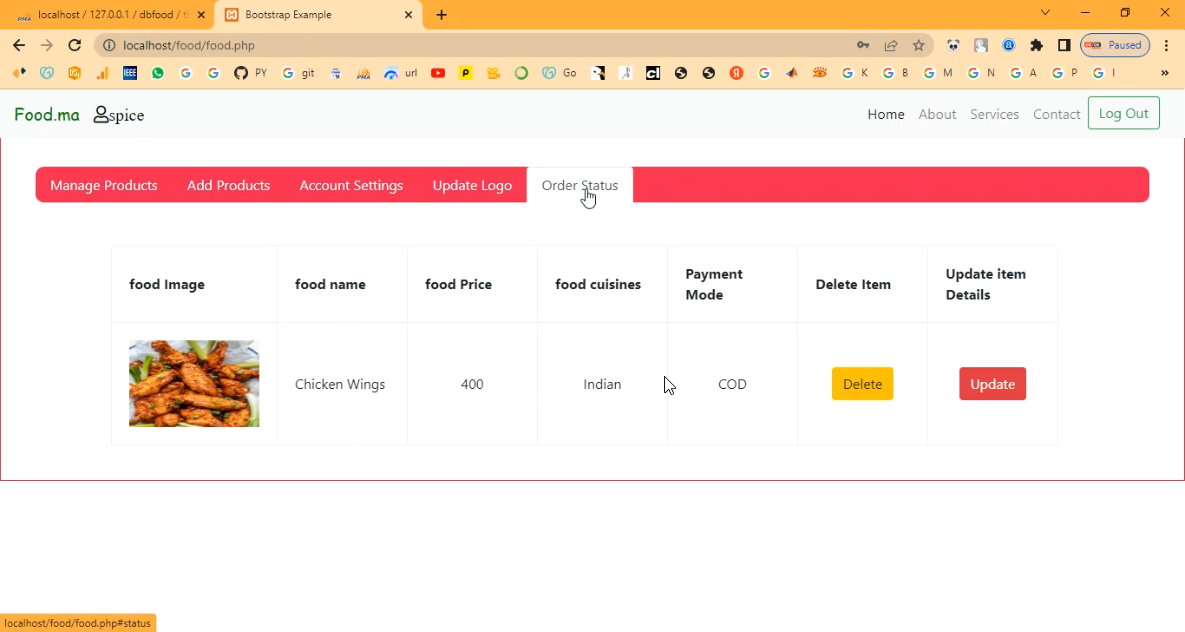
Task: Open the About nav link
Action: (x=937, y=114)
